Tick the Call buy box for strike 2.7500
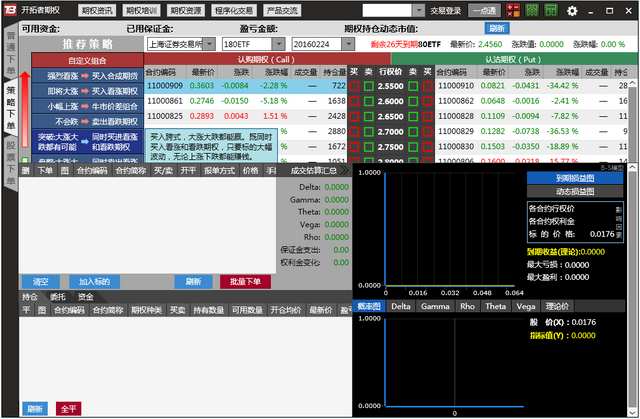Viewport: 640px width, 419px height. pyautogui.click(x=354, y=146)
